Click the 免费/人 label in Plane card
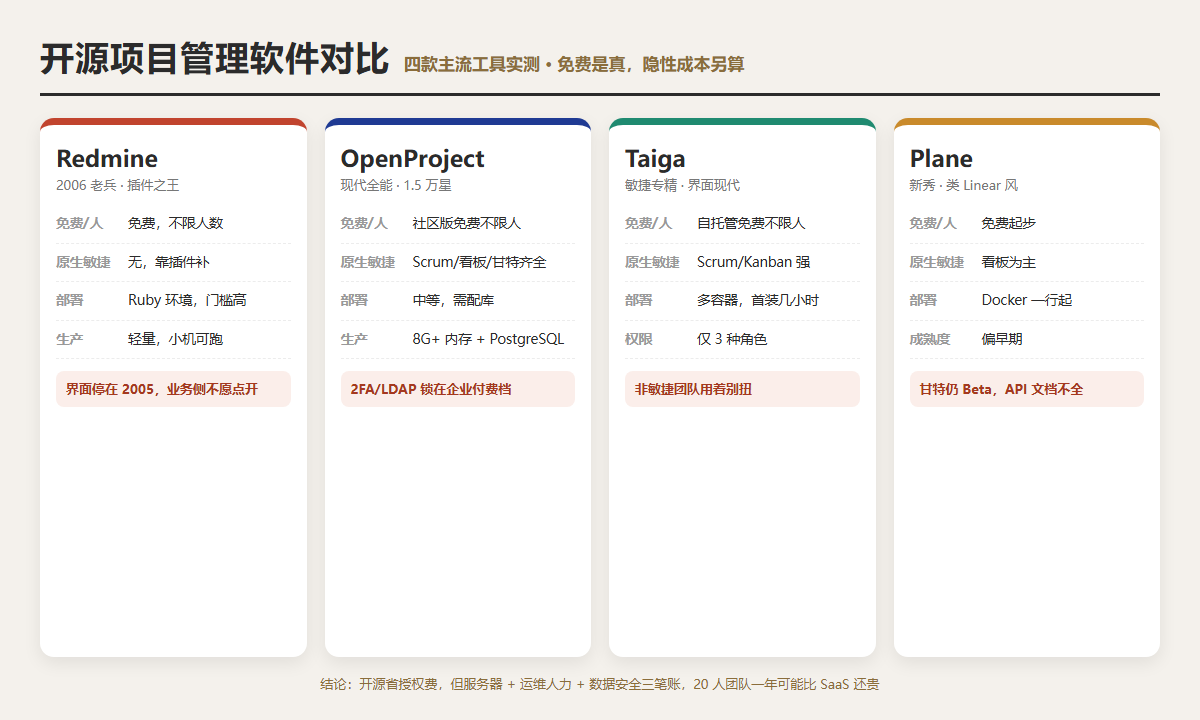The width and height of the screenshot is (1200, 720). [933, 223]
